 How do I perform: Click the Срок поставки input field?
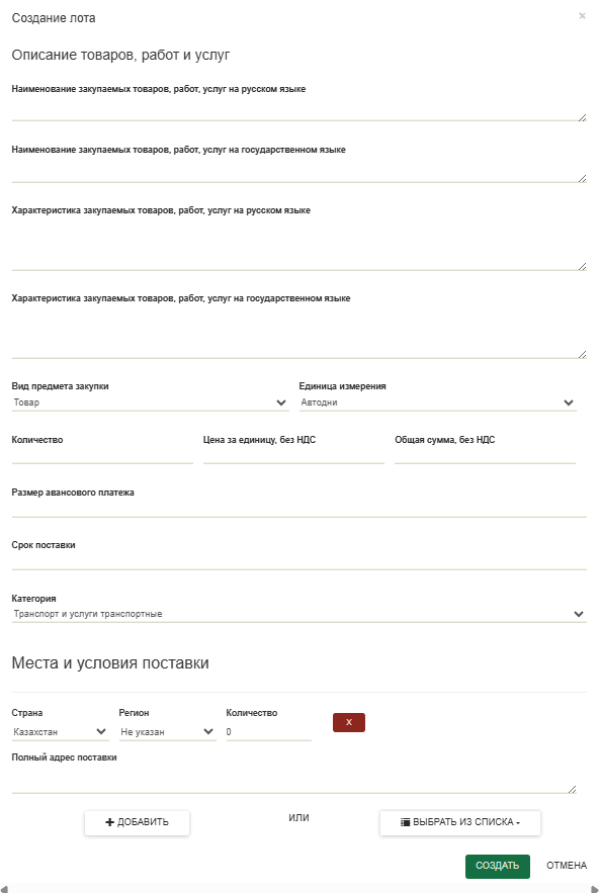[x=298, y=561]
